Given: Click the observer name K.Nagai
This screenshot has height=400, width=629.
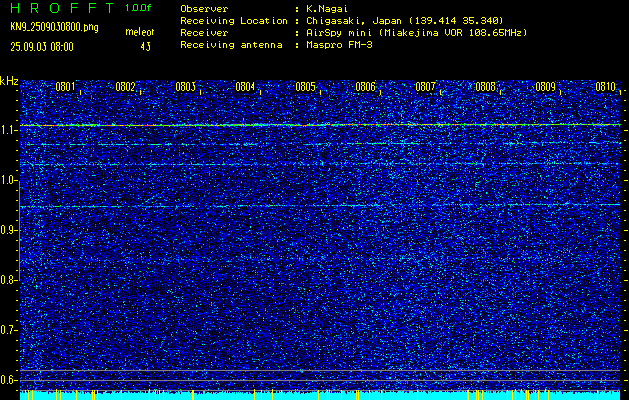Looking at the screenshot, I should point(327,9).
